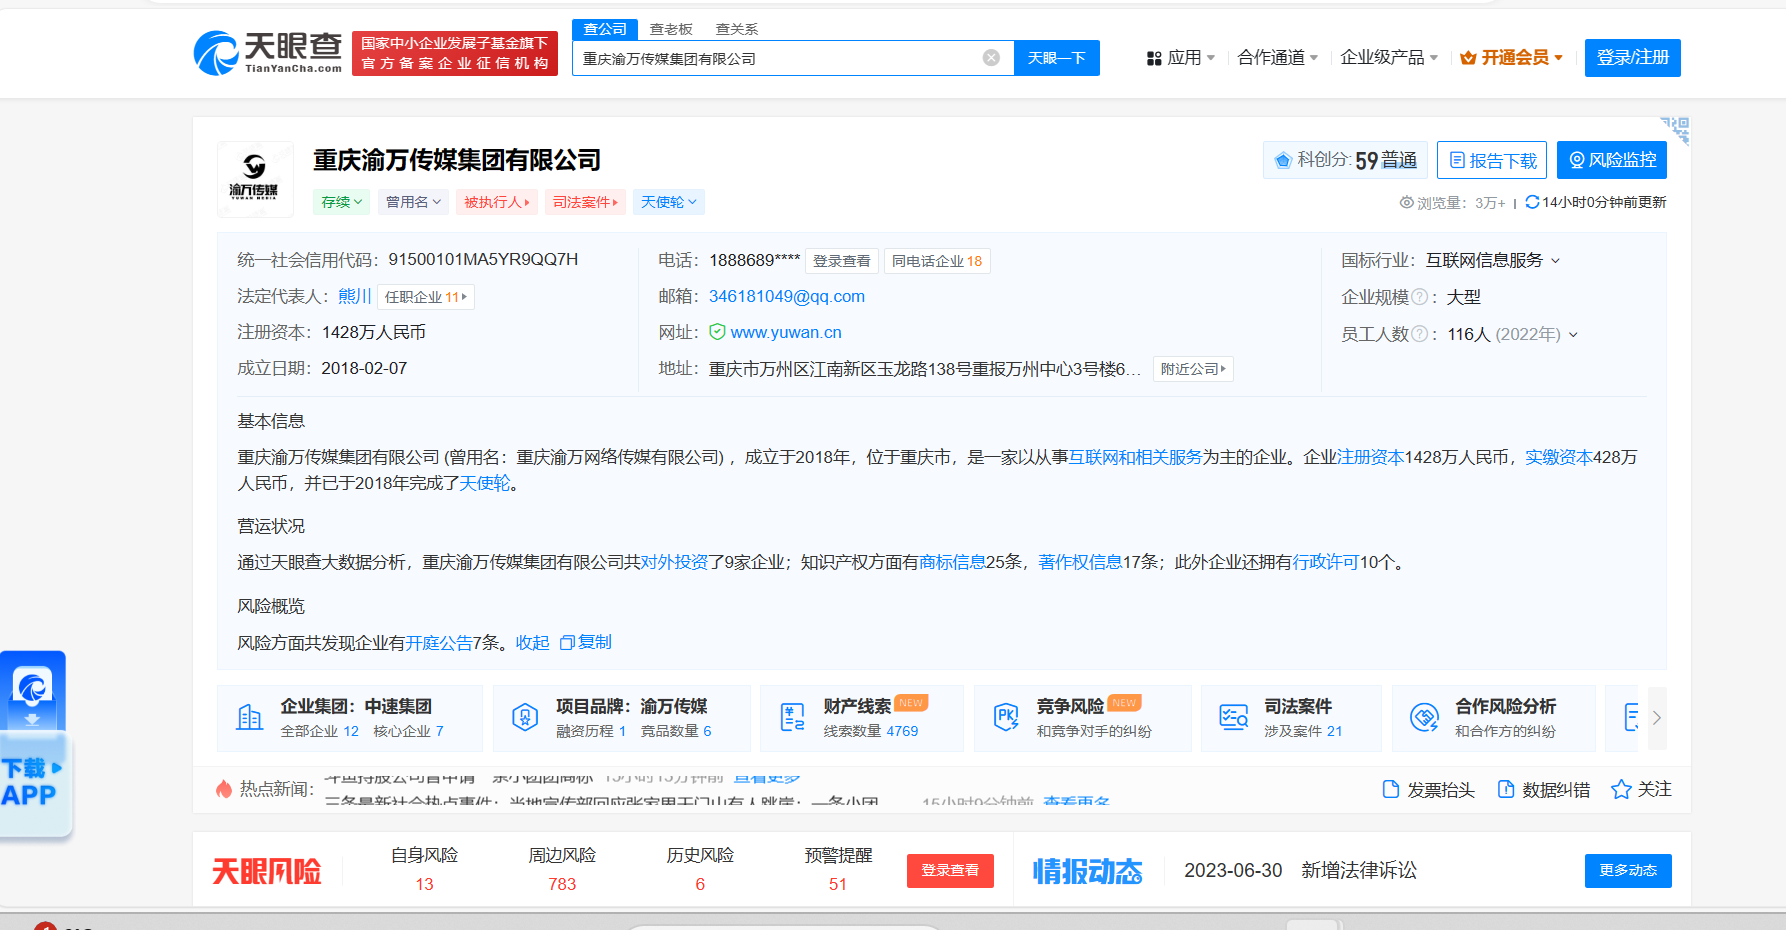Image resolution: width=1786 pixels, height=930 pixels.
Task: Click the 商标信息 link
Action: (x=952, y=562)
